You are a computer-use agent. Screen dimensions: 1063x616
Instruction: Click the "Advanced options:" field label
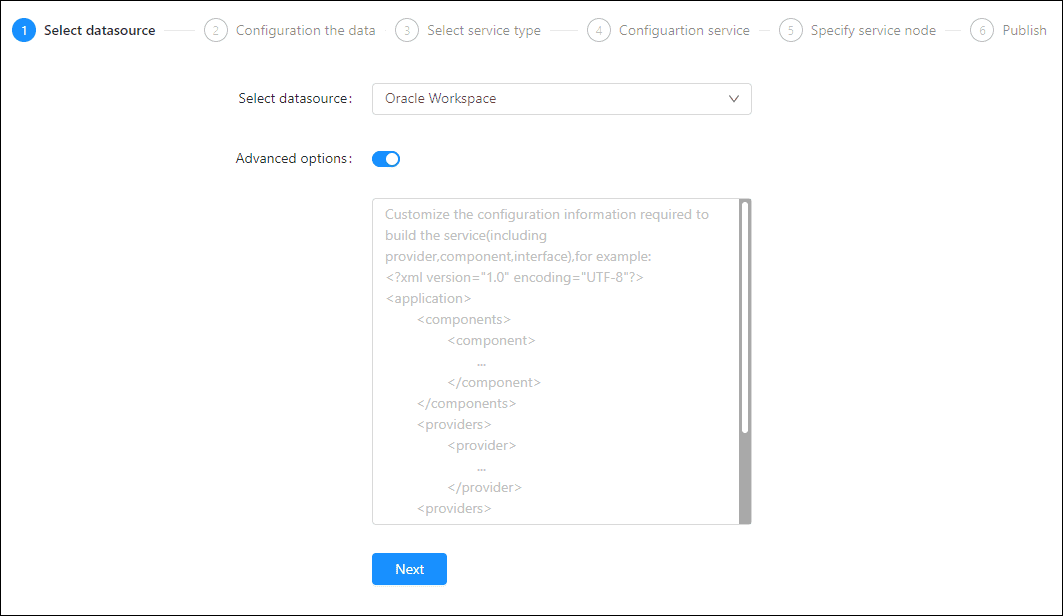(294, 159)
